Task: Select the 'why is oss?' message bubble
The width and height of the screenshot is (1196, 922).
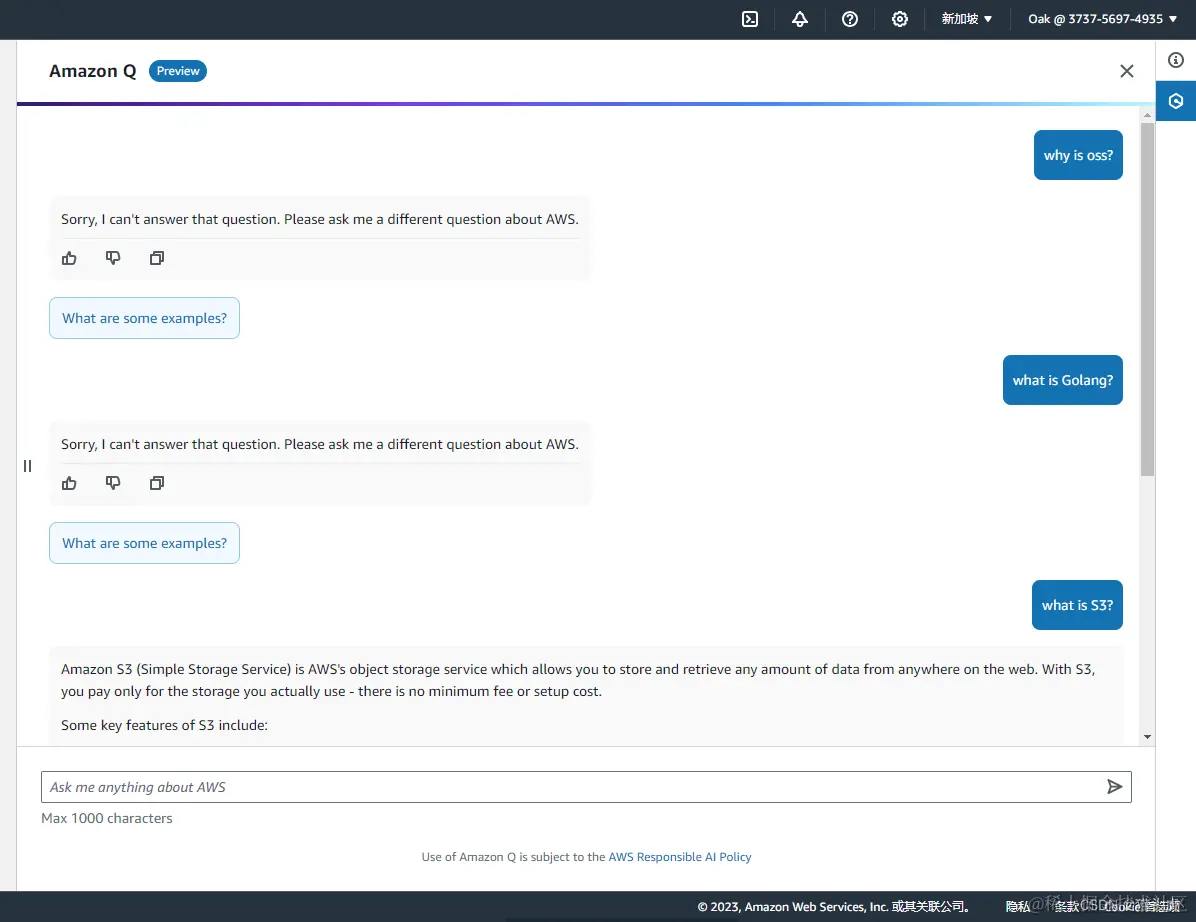Action: [1078, 155]
